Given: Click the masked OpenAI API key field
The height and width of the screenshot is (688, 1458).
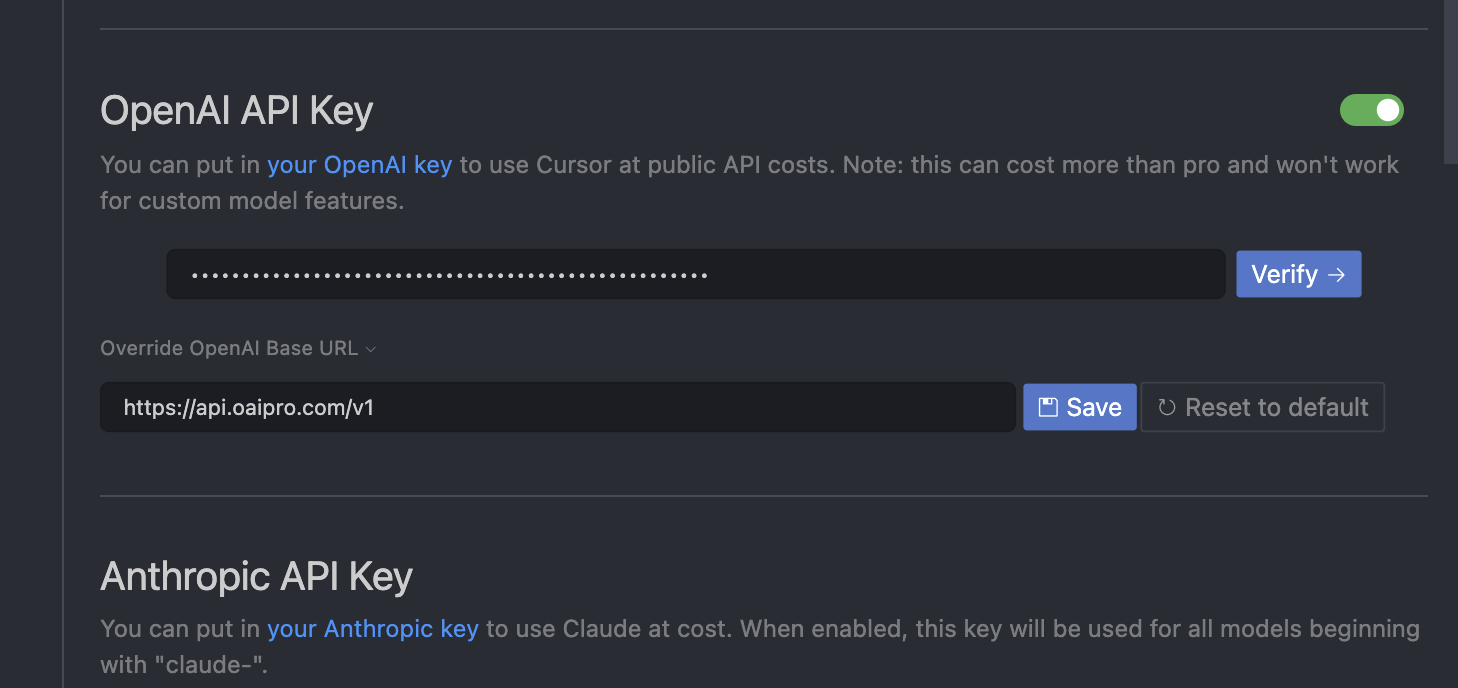Looking at the screenshot, I should (x=696, y=274).
